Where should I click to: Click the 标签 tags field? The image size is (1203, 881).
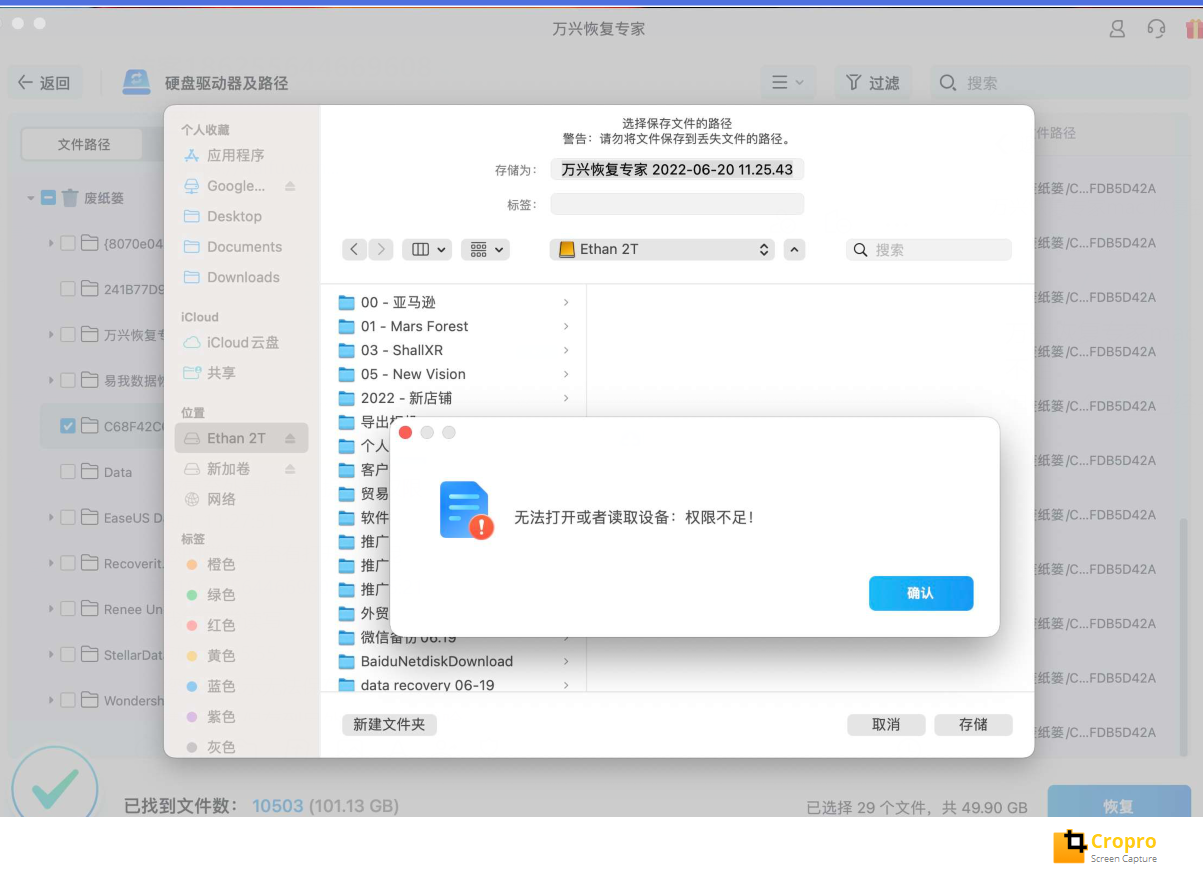[677, 204]
